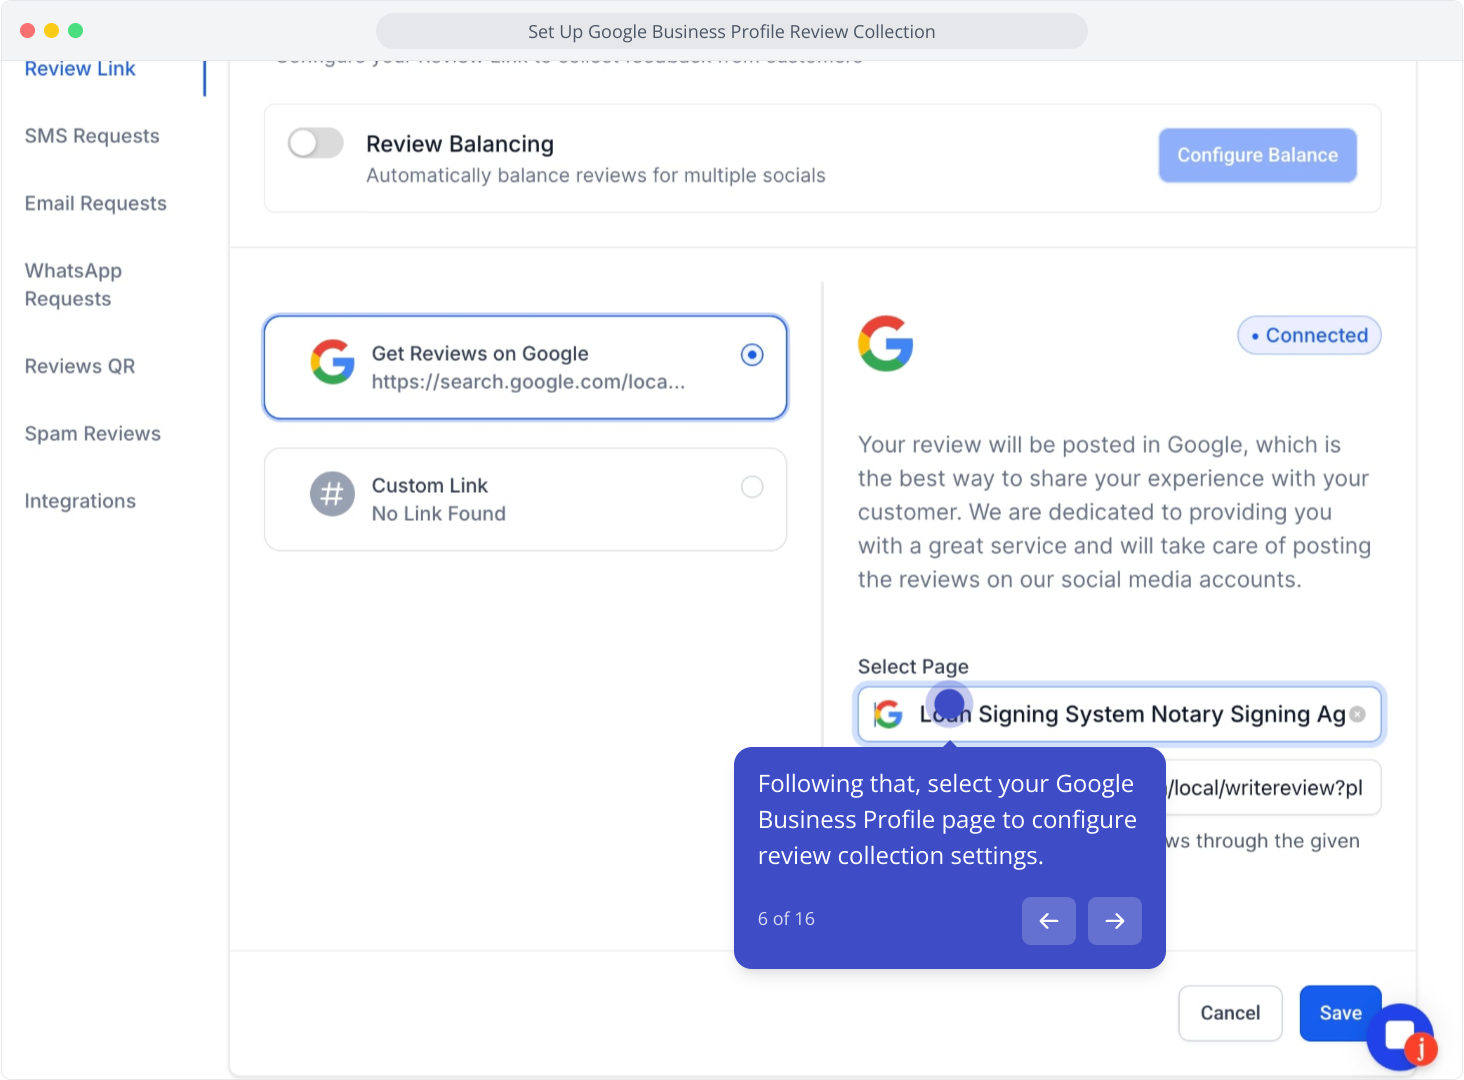Click 'No Link Found' text
This screenshot has height=1080, width=1464.
(x=439, y=514)
